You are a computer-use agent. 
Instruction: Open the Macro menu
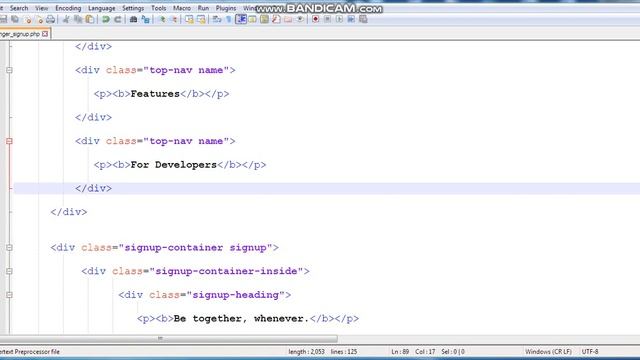click(x=182, y=8)
